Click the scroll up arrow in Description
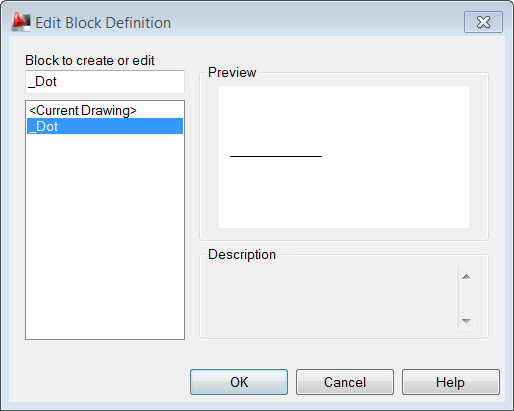Image resolution: width=514 pixels, height=411 pixels. [x=466, y=277]
